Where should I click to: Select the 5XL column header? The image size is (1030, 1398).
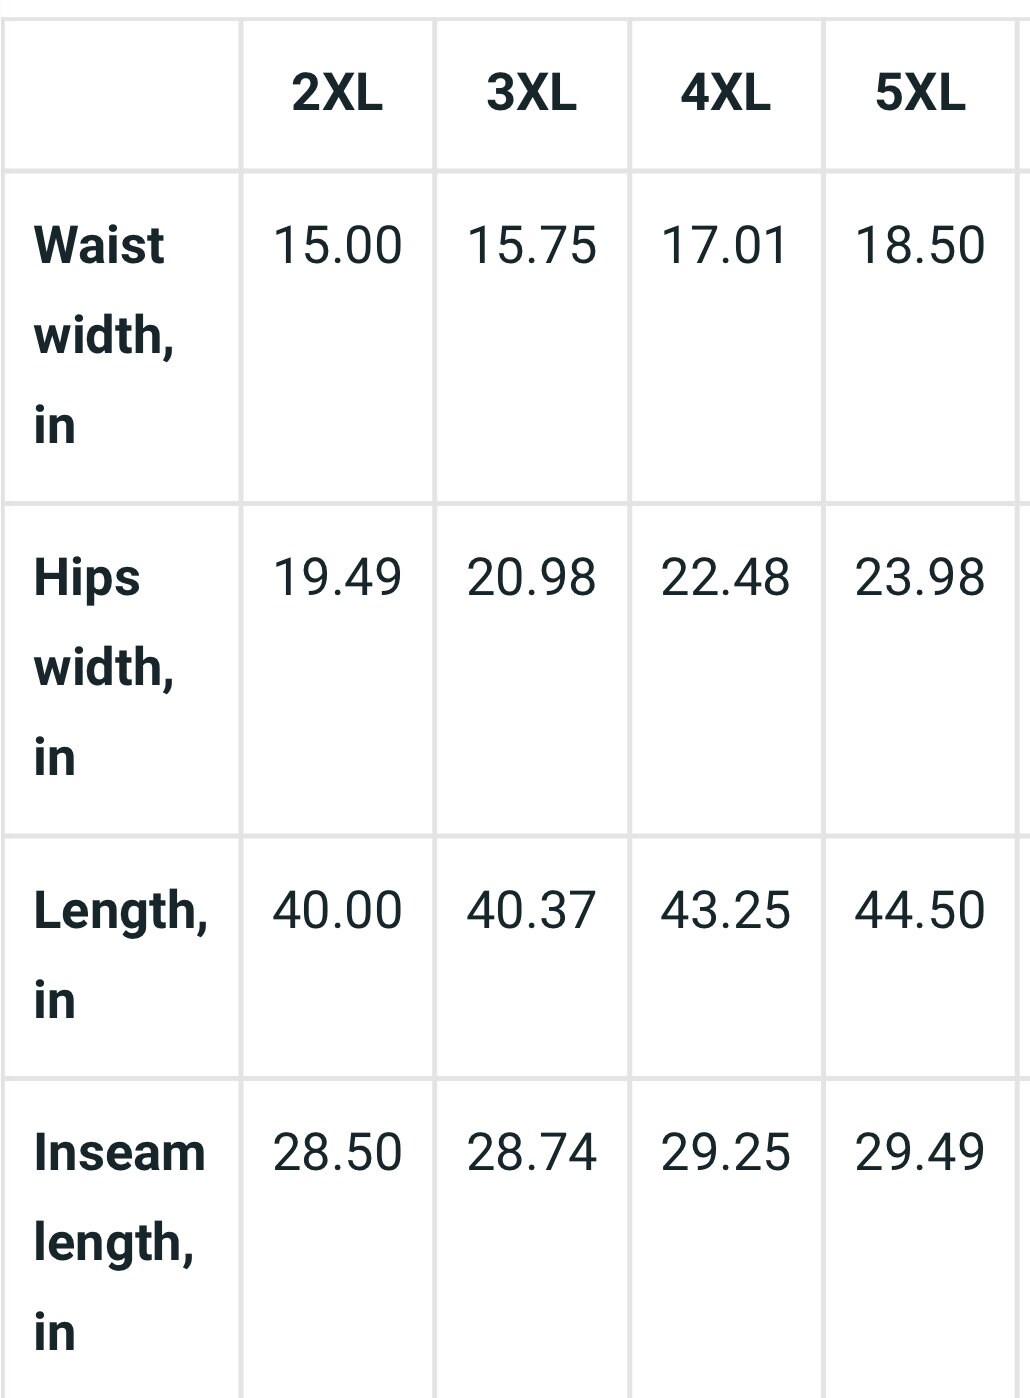pos(920,94)
